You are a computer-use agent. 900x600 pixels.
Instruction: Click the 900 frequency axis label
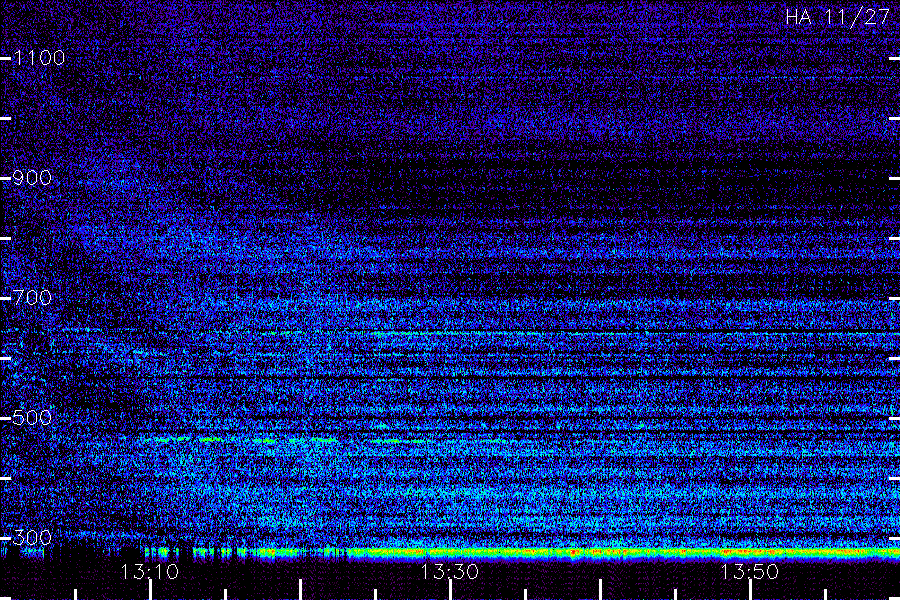coord(32,178)
